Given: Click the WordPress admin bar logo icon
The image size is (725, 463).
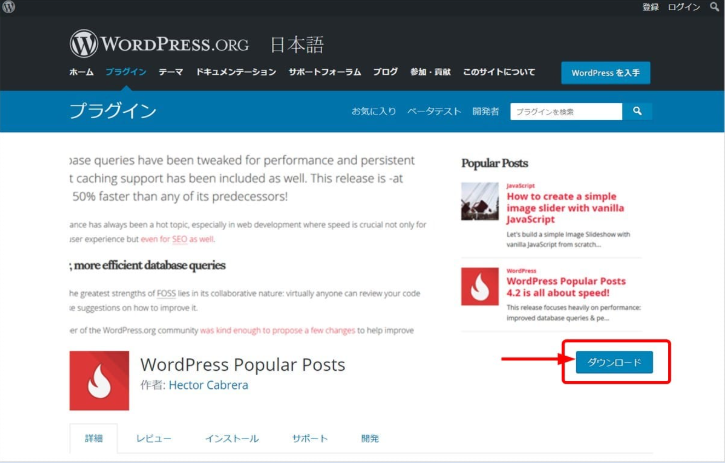Looking at the screenshot, I should (8, 7).
